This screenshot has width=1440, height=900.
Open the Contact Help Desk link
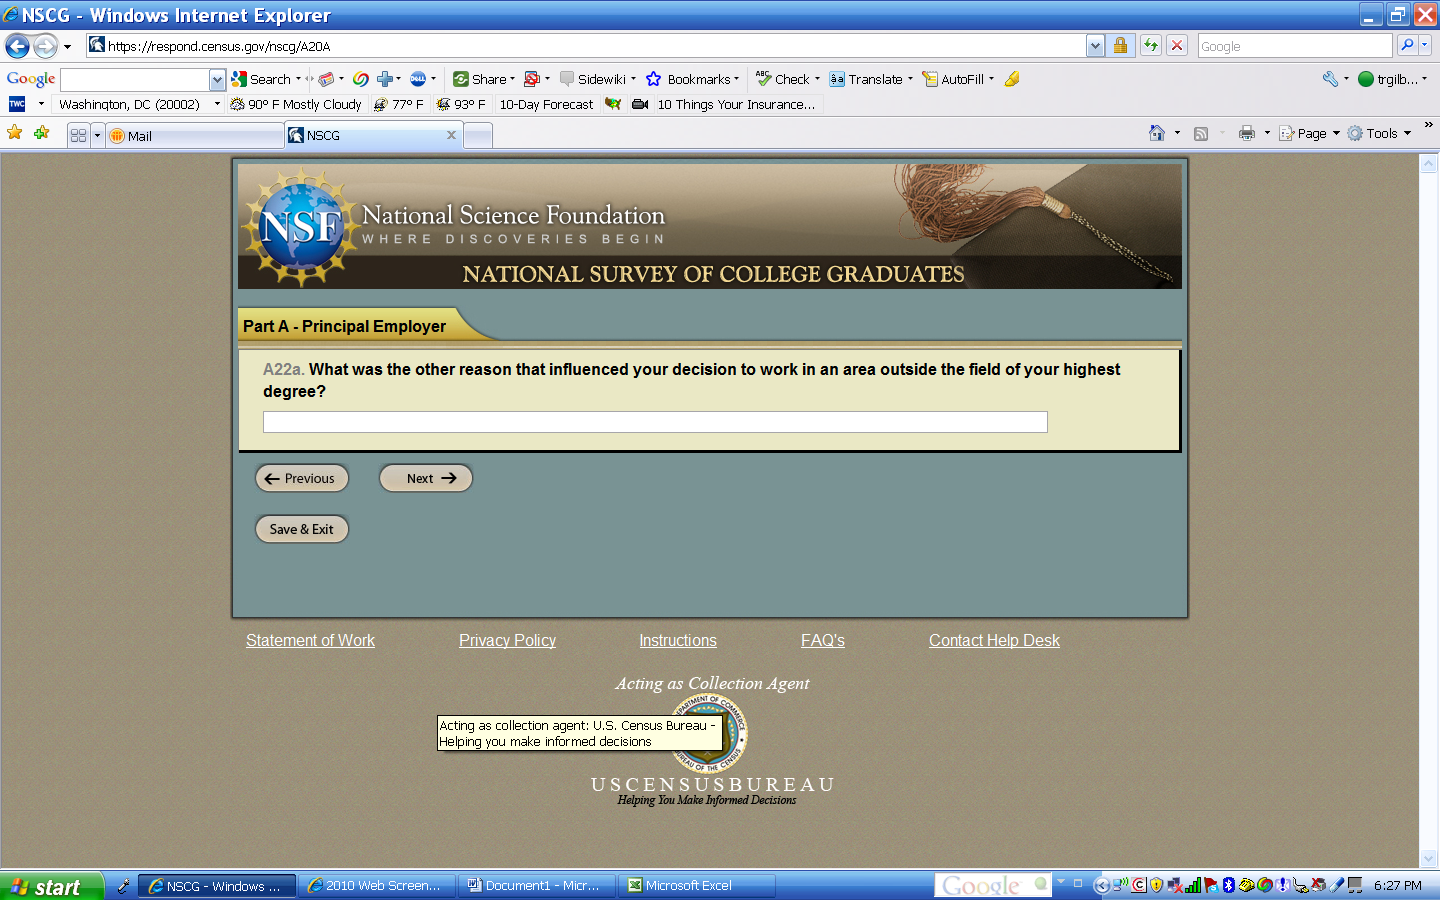click(x=993, y=640)
